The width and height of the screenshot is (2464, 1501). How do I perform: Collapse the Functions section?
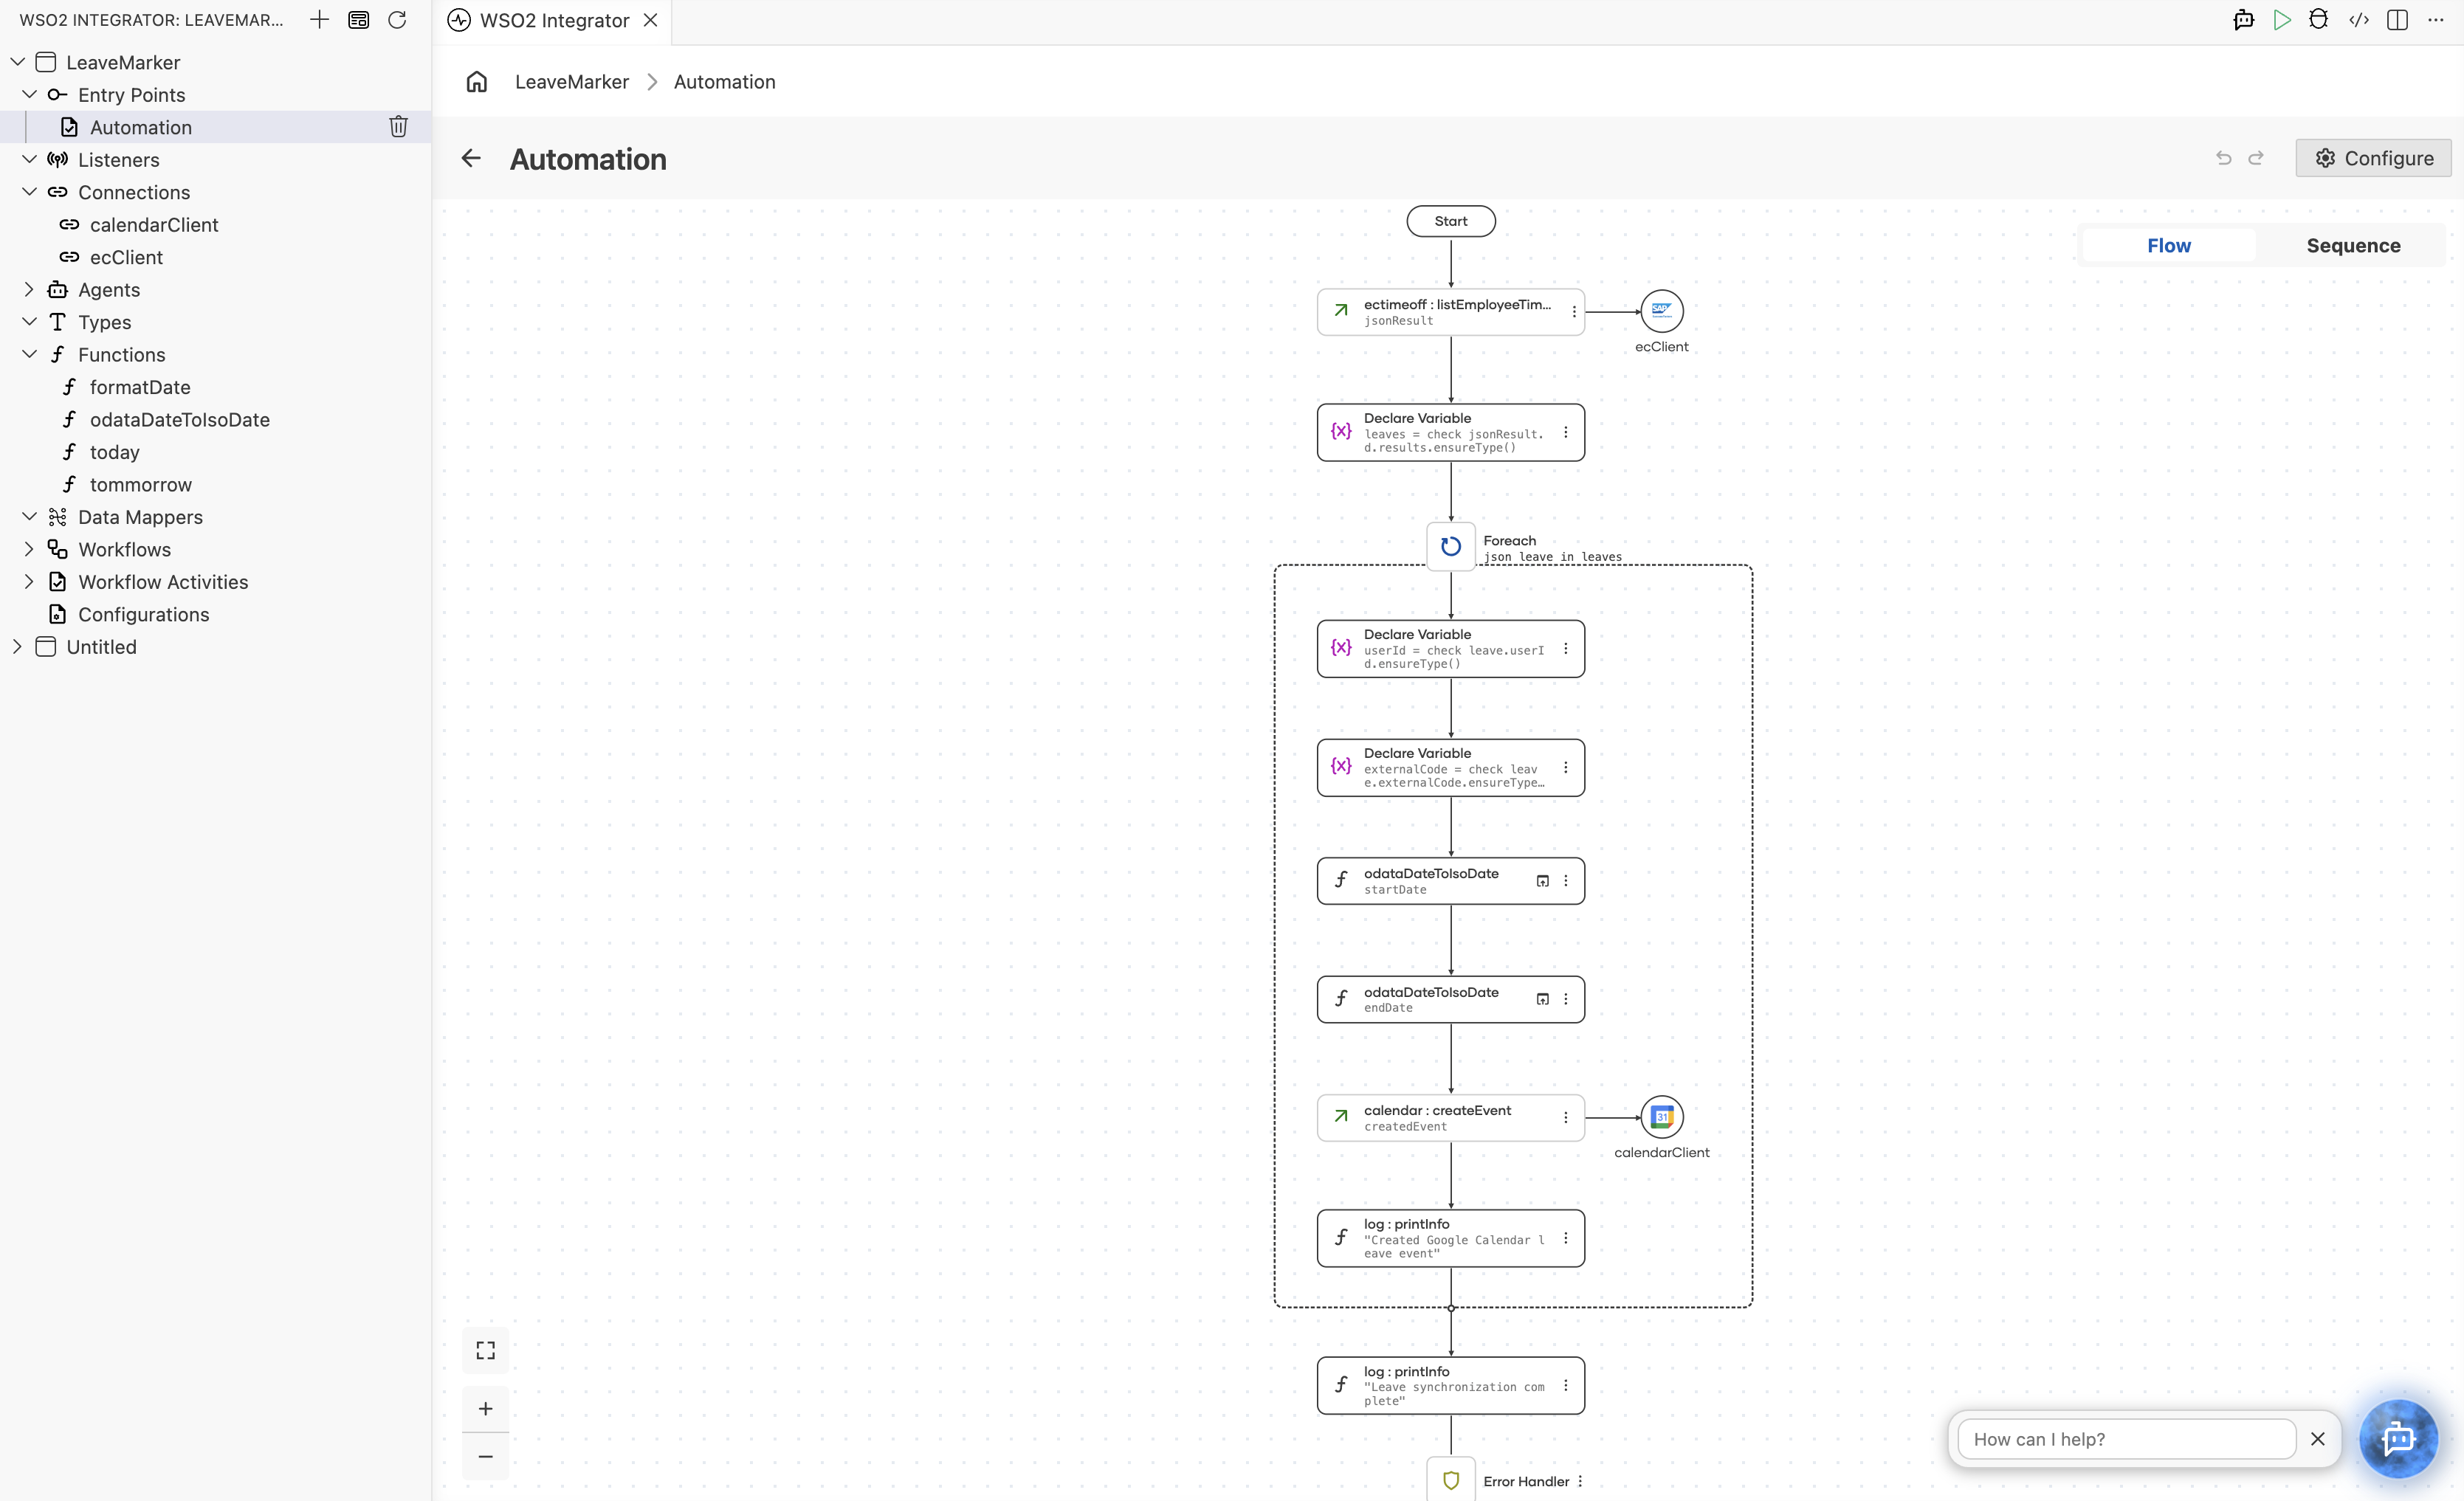[x=30, y=354]
